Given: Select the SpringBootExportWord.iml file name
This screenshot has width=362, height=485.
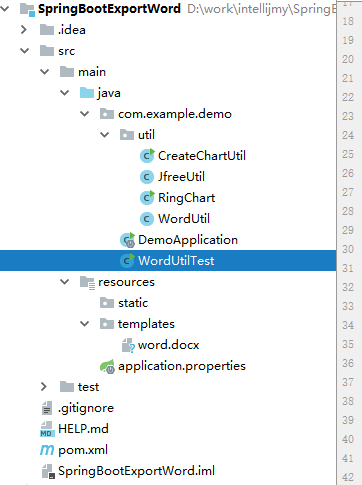Looking at the screenshot, I should [136, 471].
